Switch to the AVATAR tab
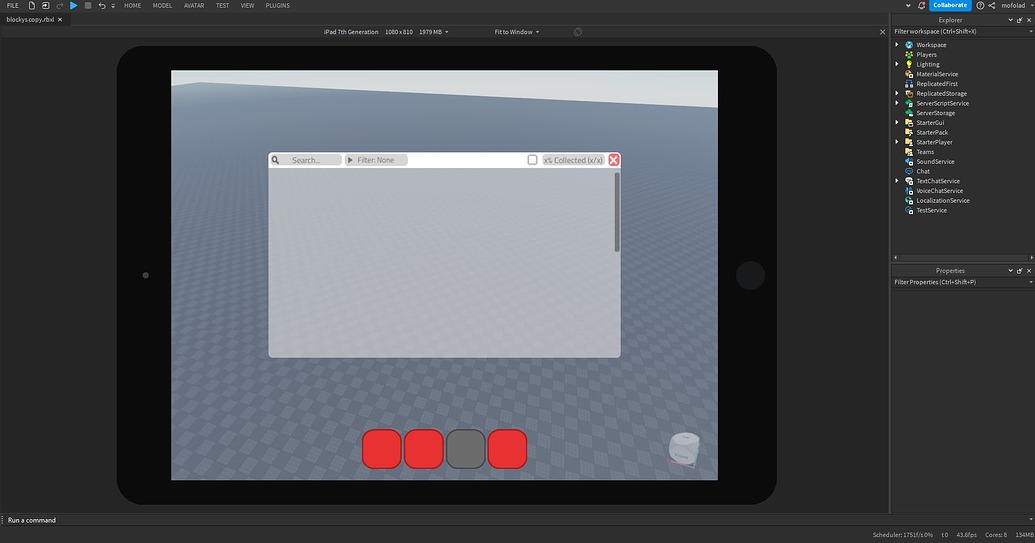This screenshot has width=1035, height=543. [x=194, y=5]
